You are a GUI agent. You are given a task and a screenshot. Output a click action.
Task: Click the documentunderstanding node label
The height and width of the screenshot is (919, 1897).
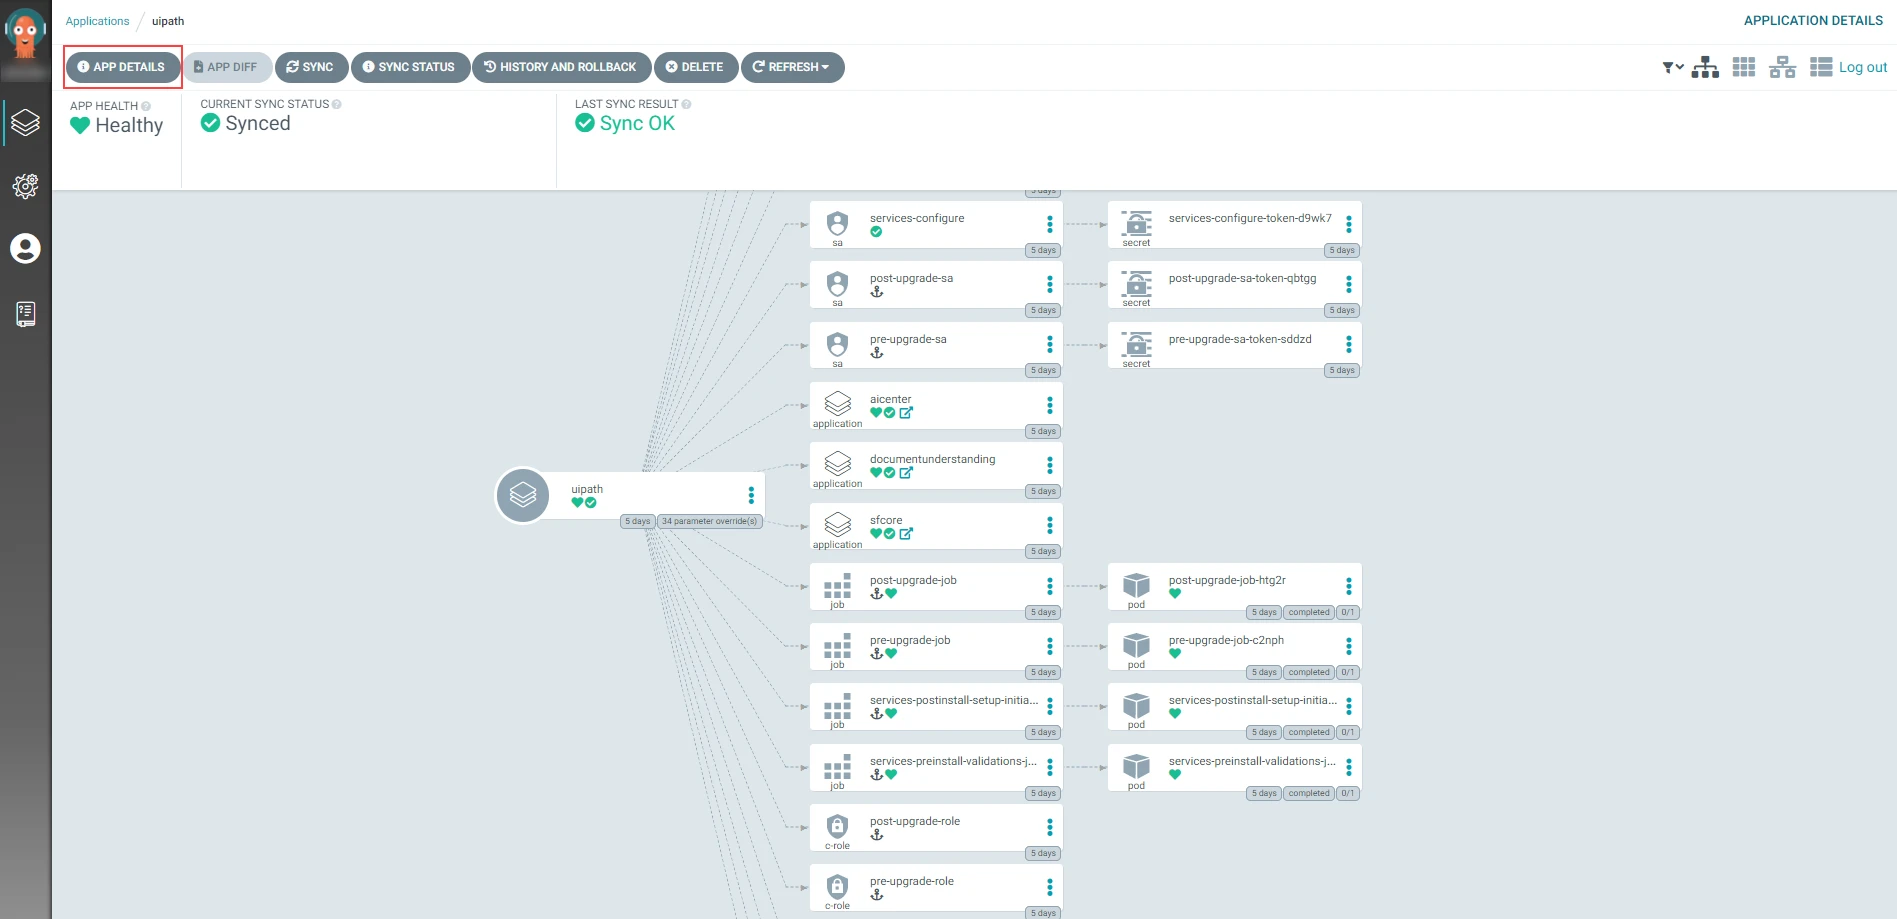[932, 459]
